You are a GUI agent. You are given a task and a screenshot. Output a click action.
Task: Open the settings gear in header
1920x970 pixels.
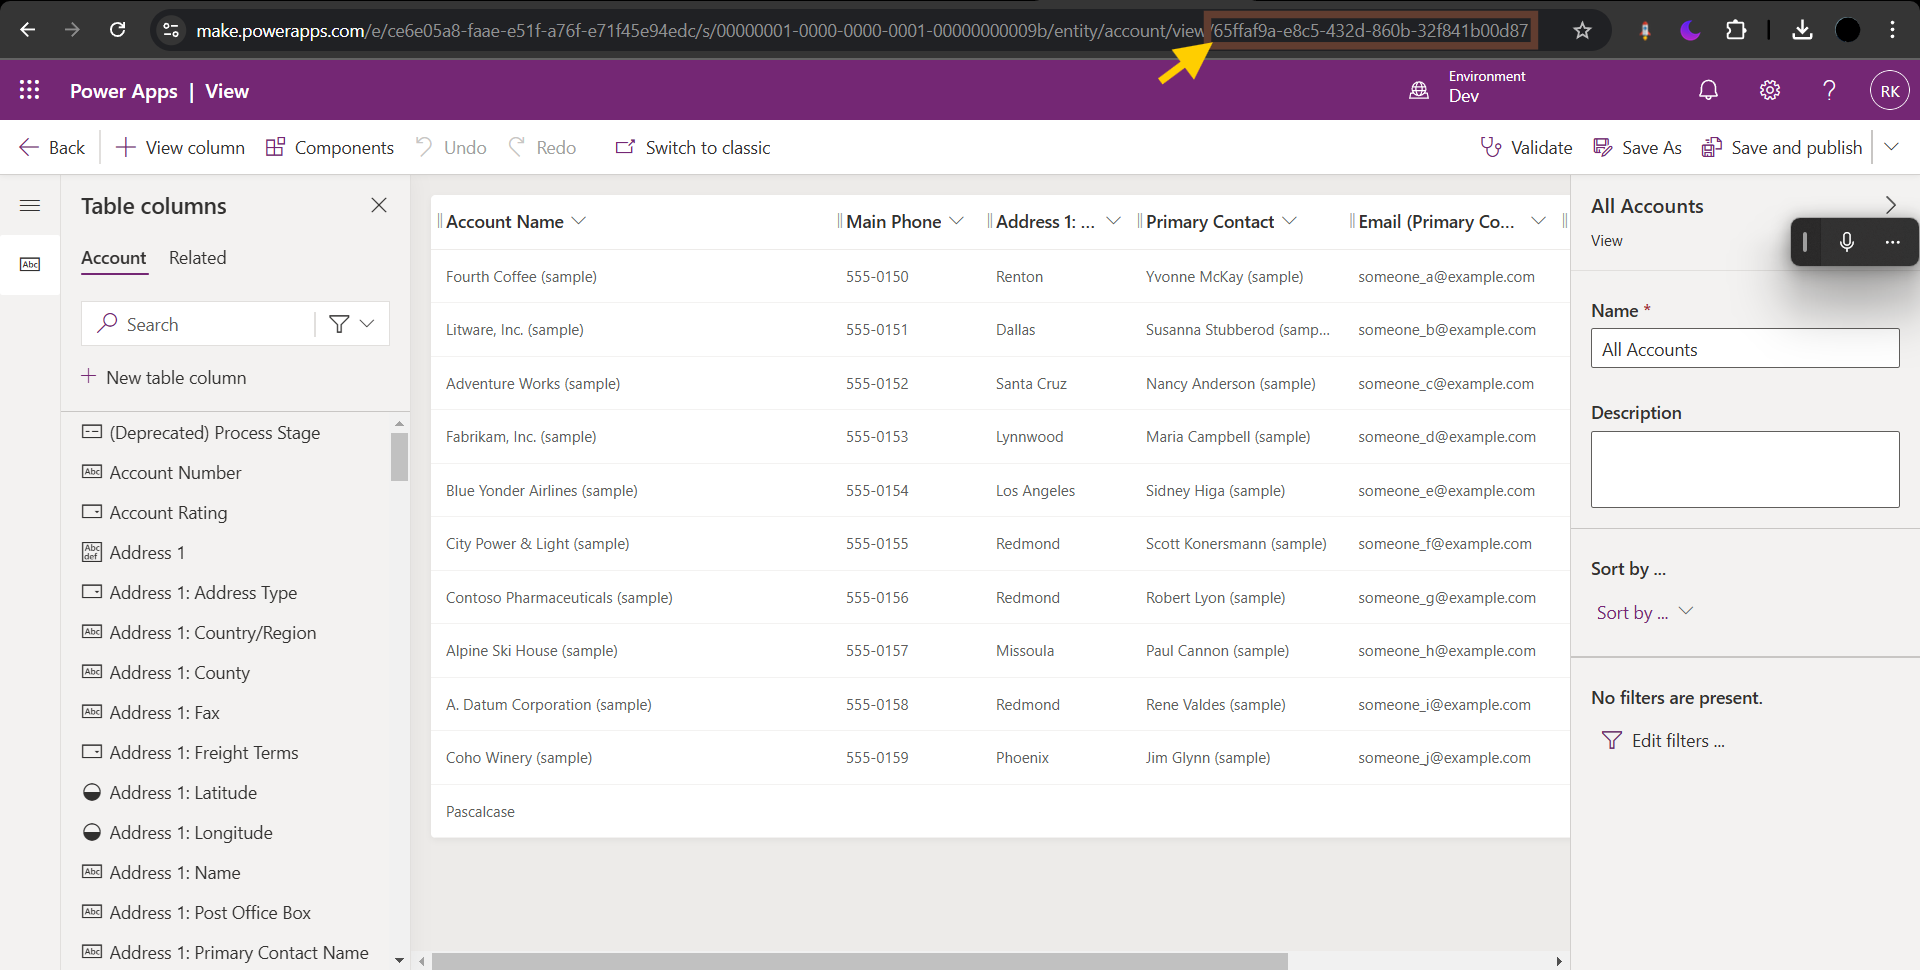pos(1769,91)
